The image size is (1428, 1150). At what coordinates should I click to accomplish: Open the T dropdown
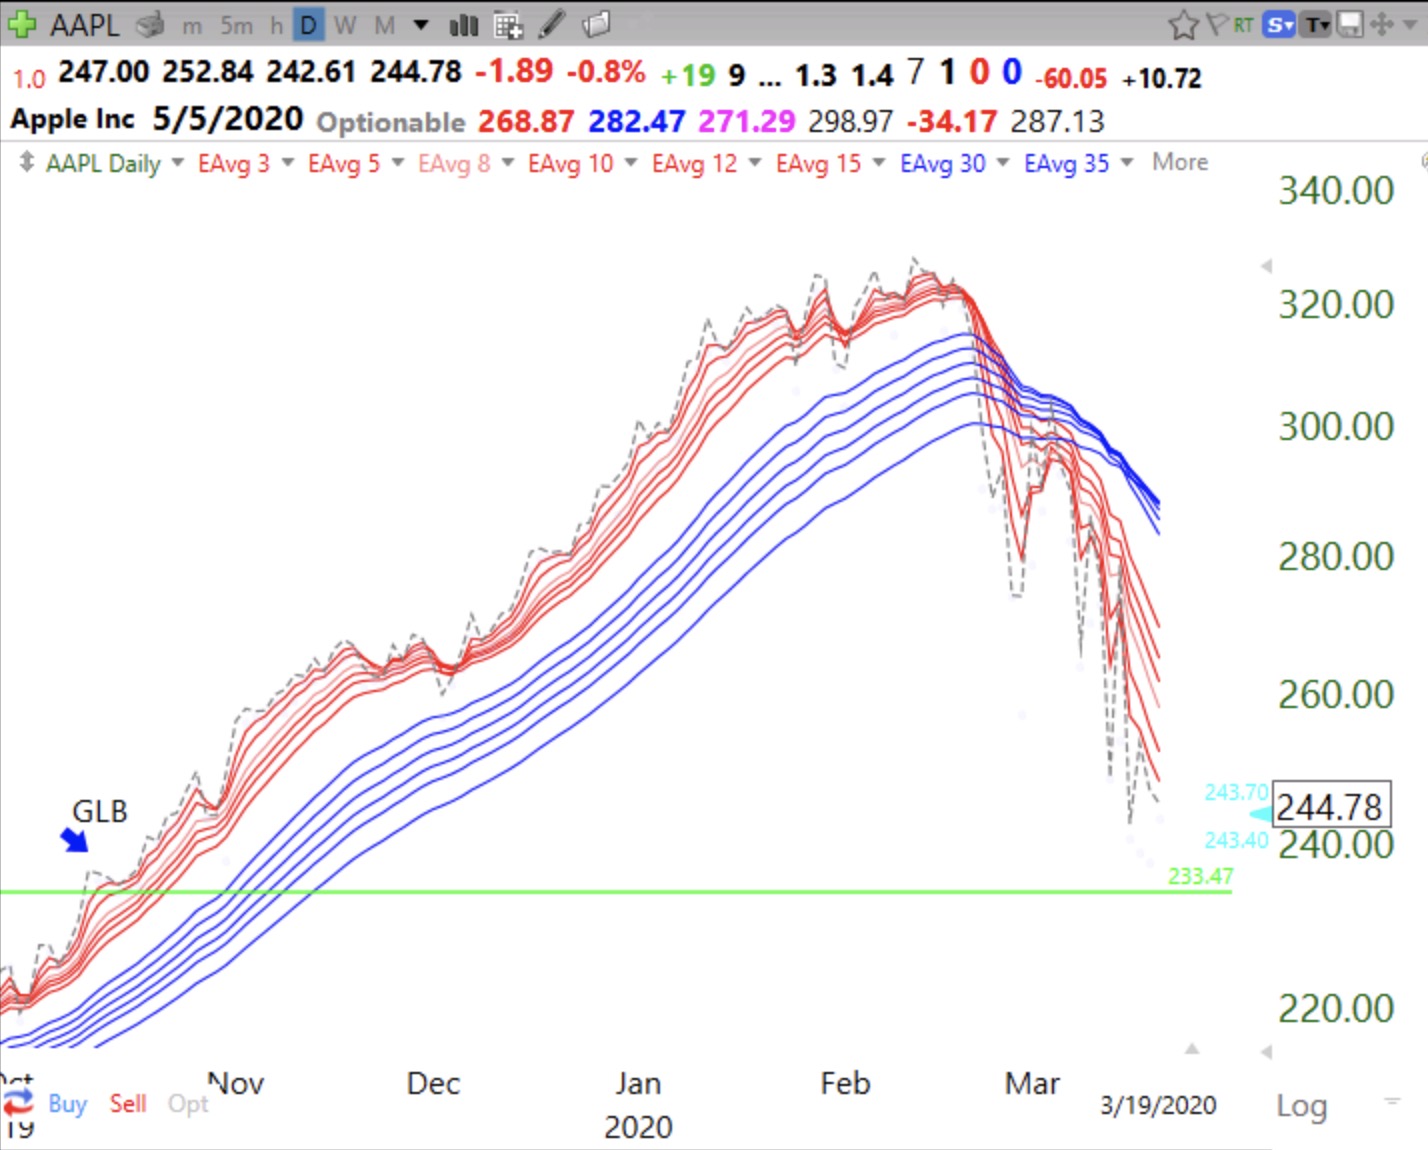(x=1316, y=25)
